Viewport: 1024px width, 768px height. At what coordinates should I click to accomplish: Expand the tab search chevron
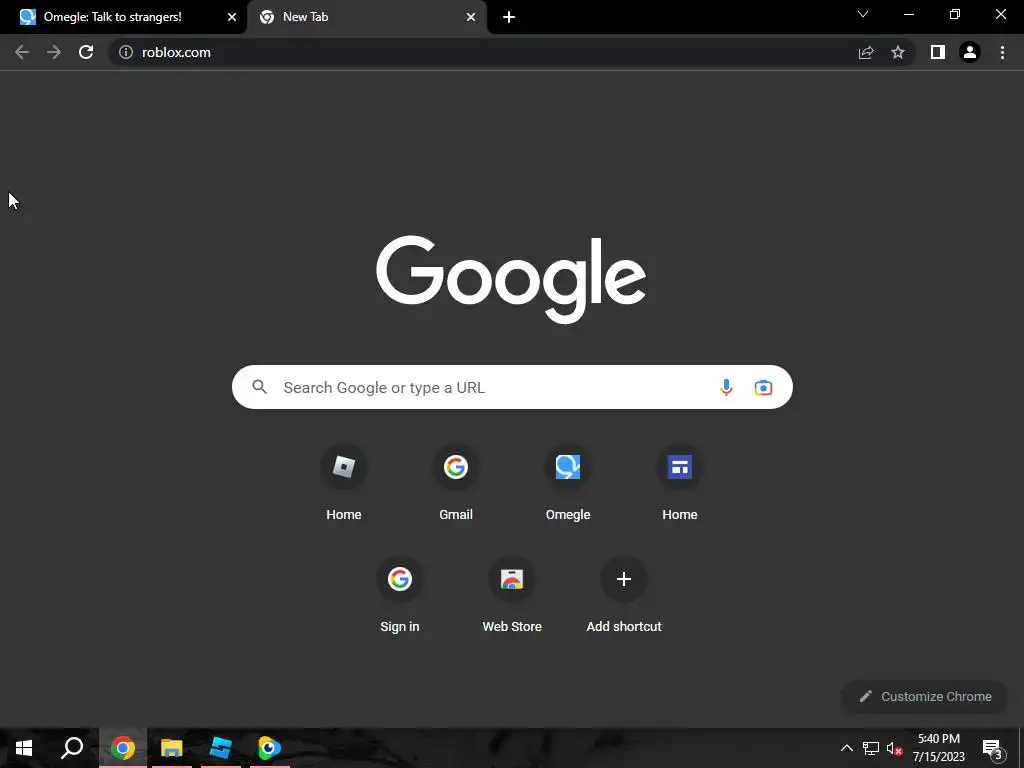point(863,14)
